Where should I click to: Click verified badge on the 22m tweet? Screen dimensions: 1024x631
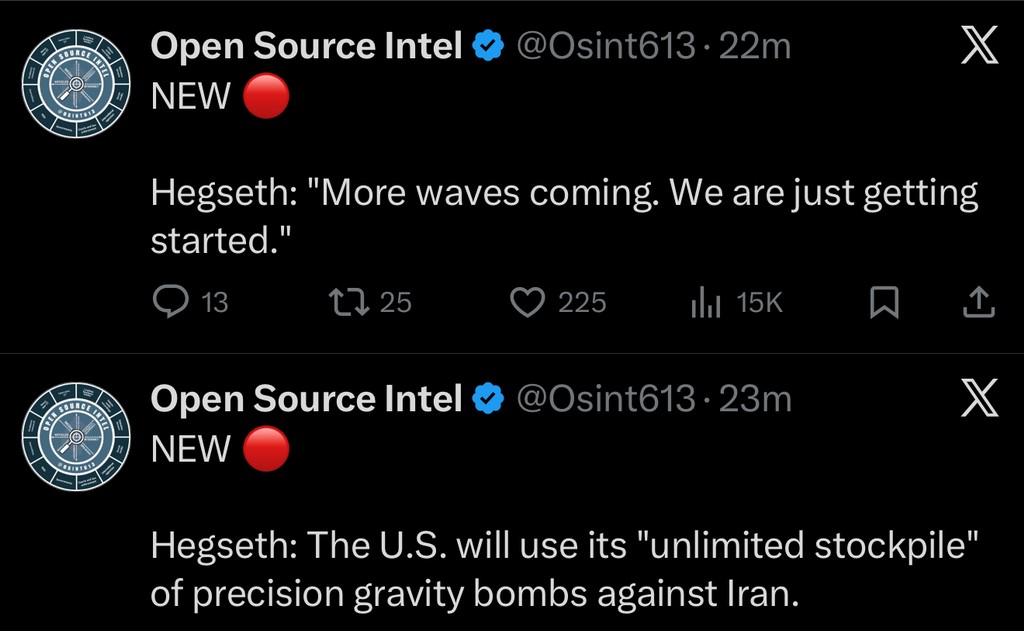[x=488, y=46]
